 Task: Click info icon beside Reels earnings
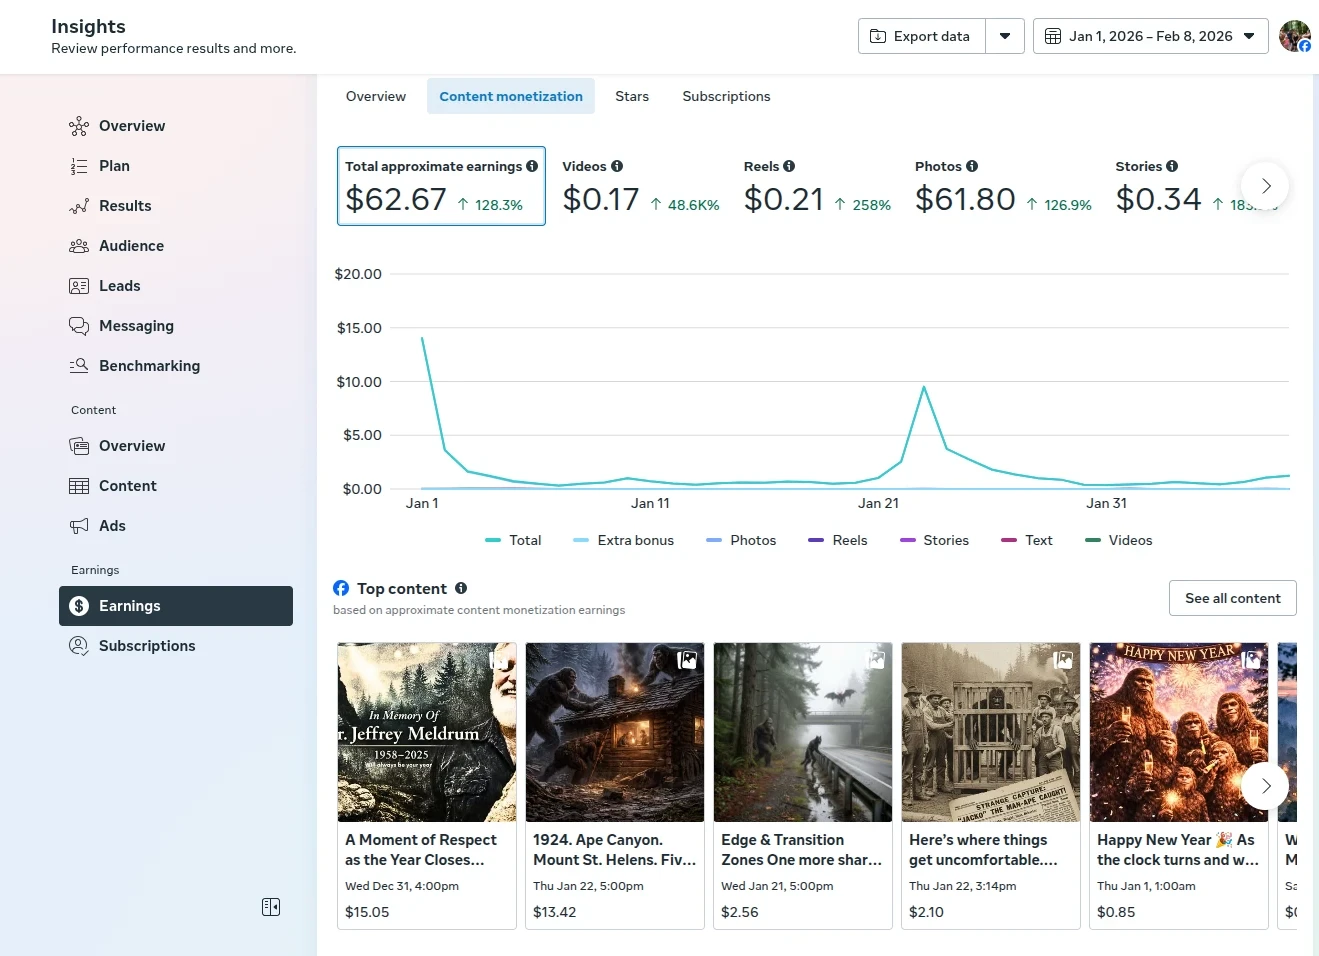pos(789,166)
